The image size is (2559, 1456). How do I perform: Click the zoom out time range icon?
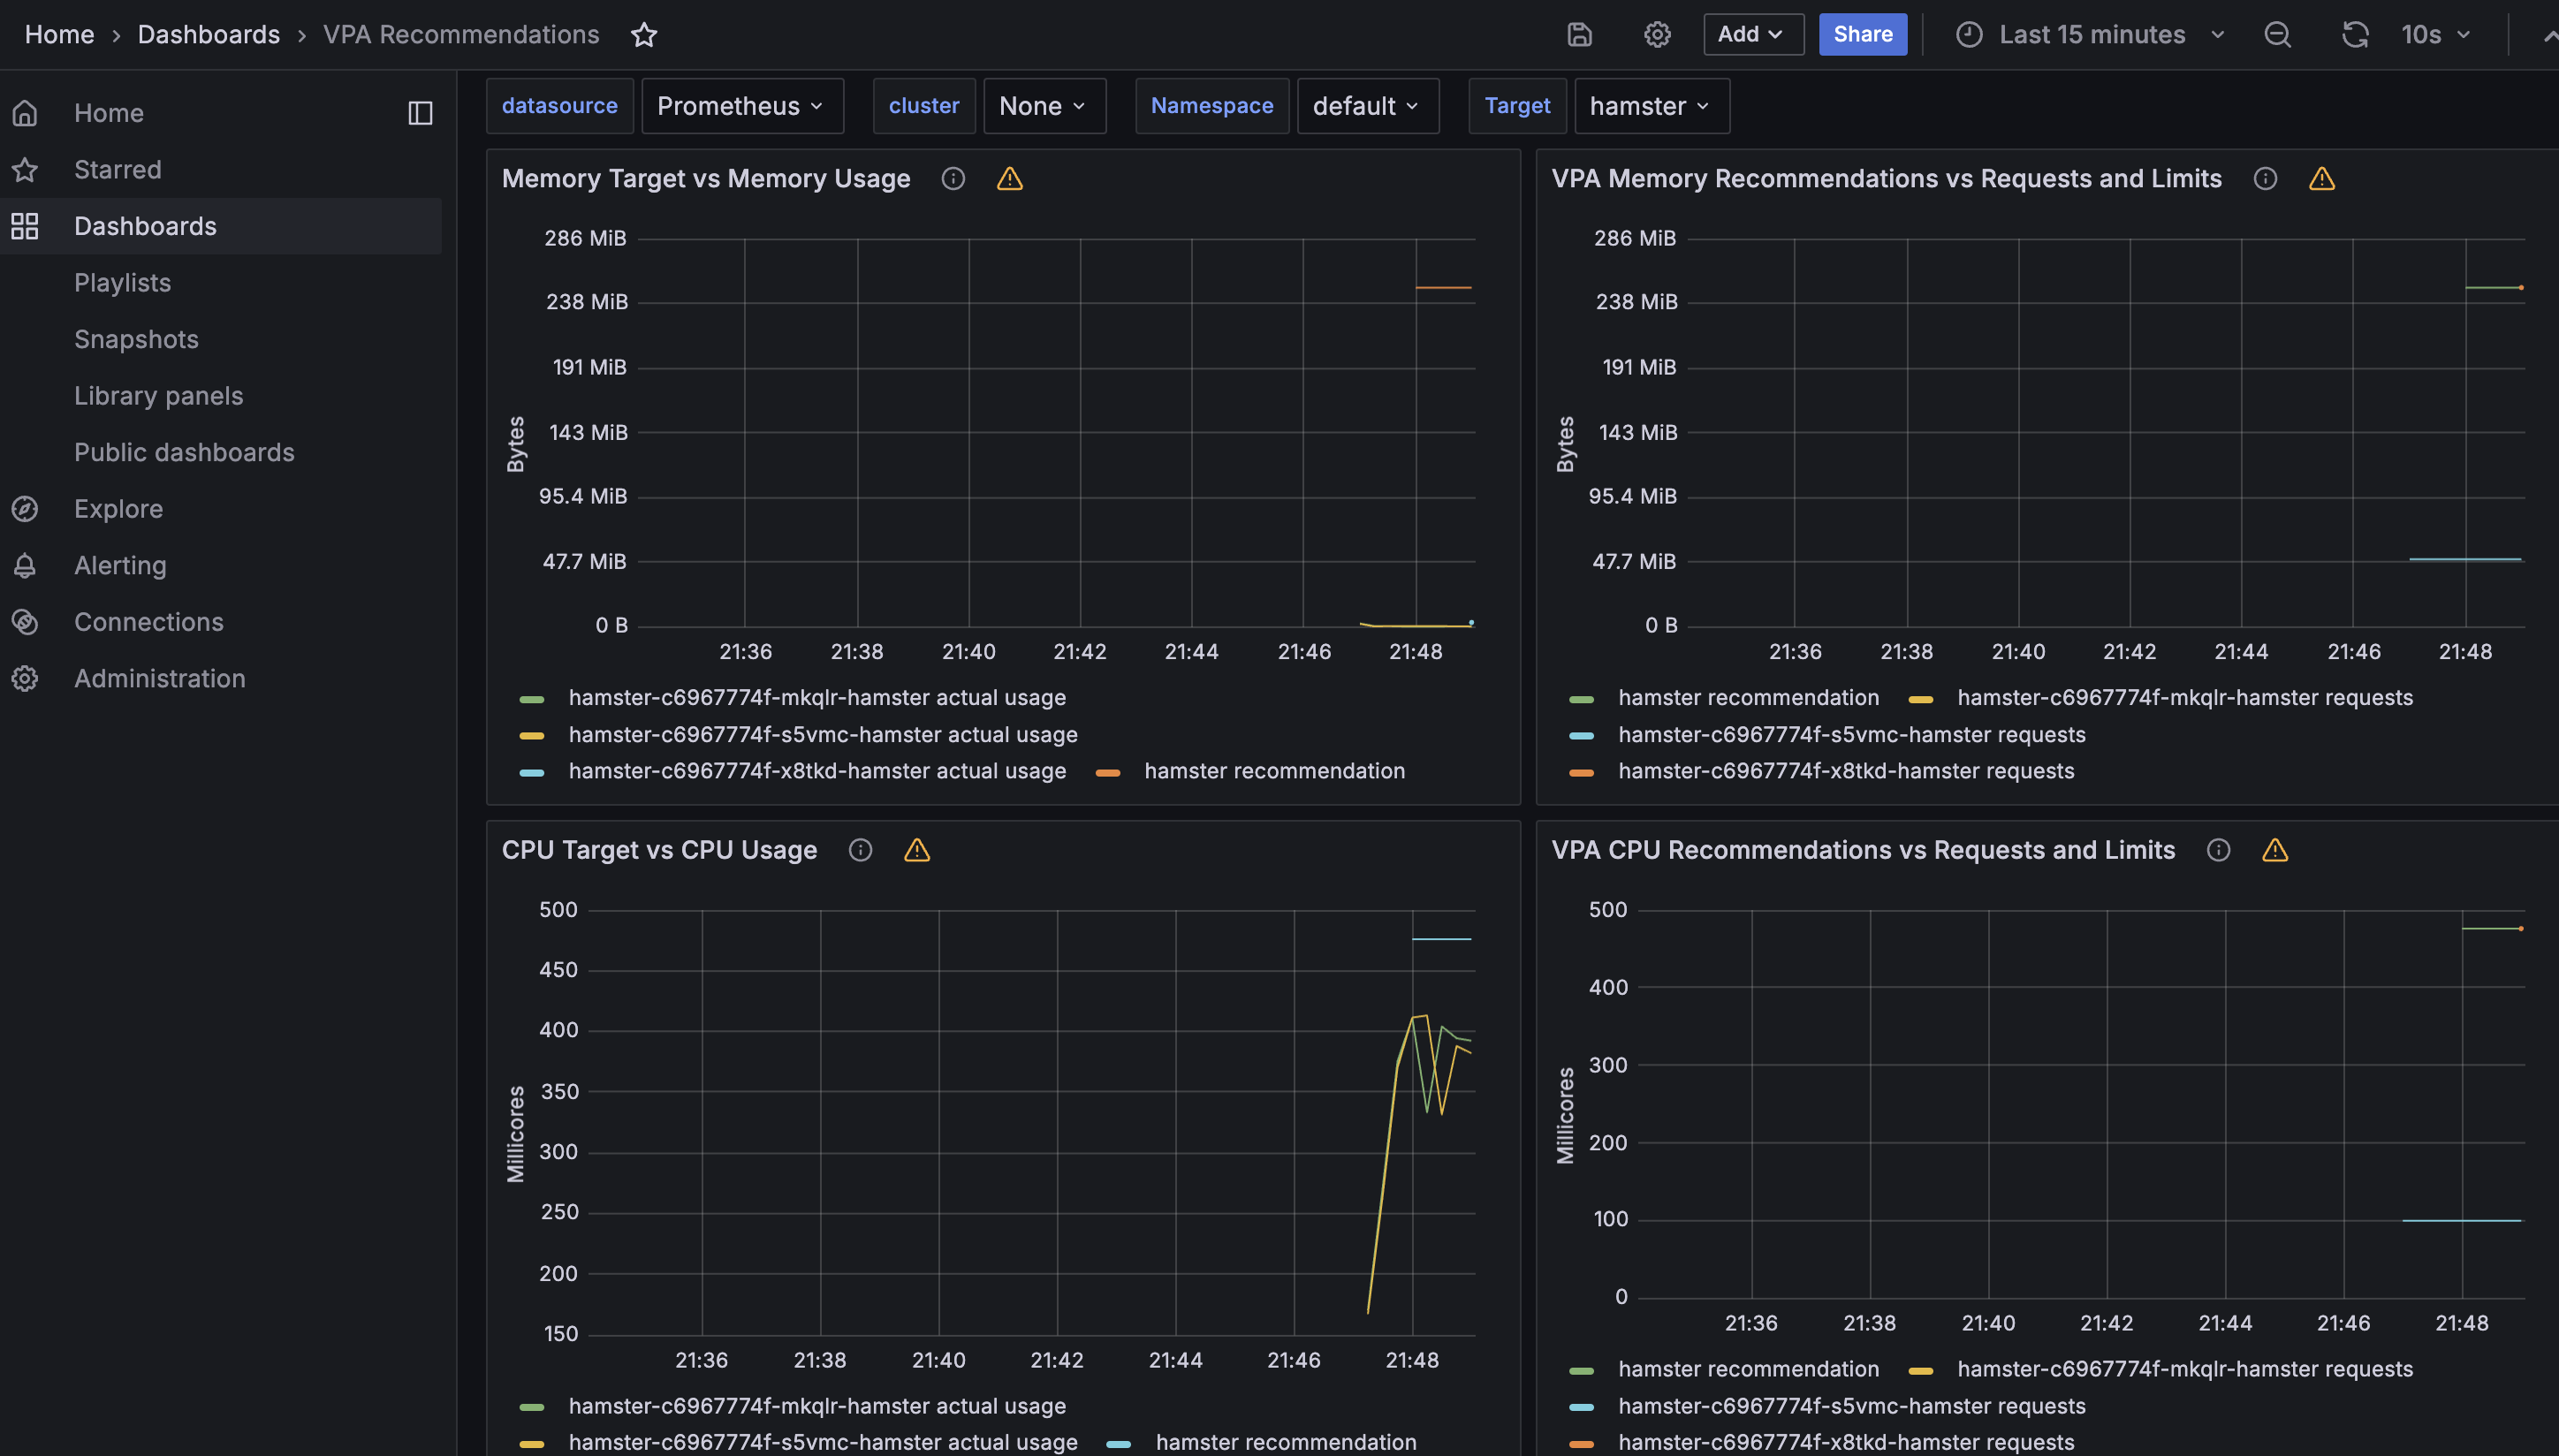(2277, 35)
